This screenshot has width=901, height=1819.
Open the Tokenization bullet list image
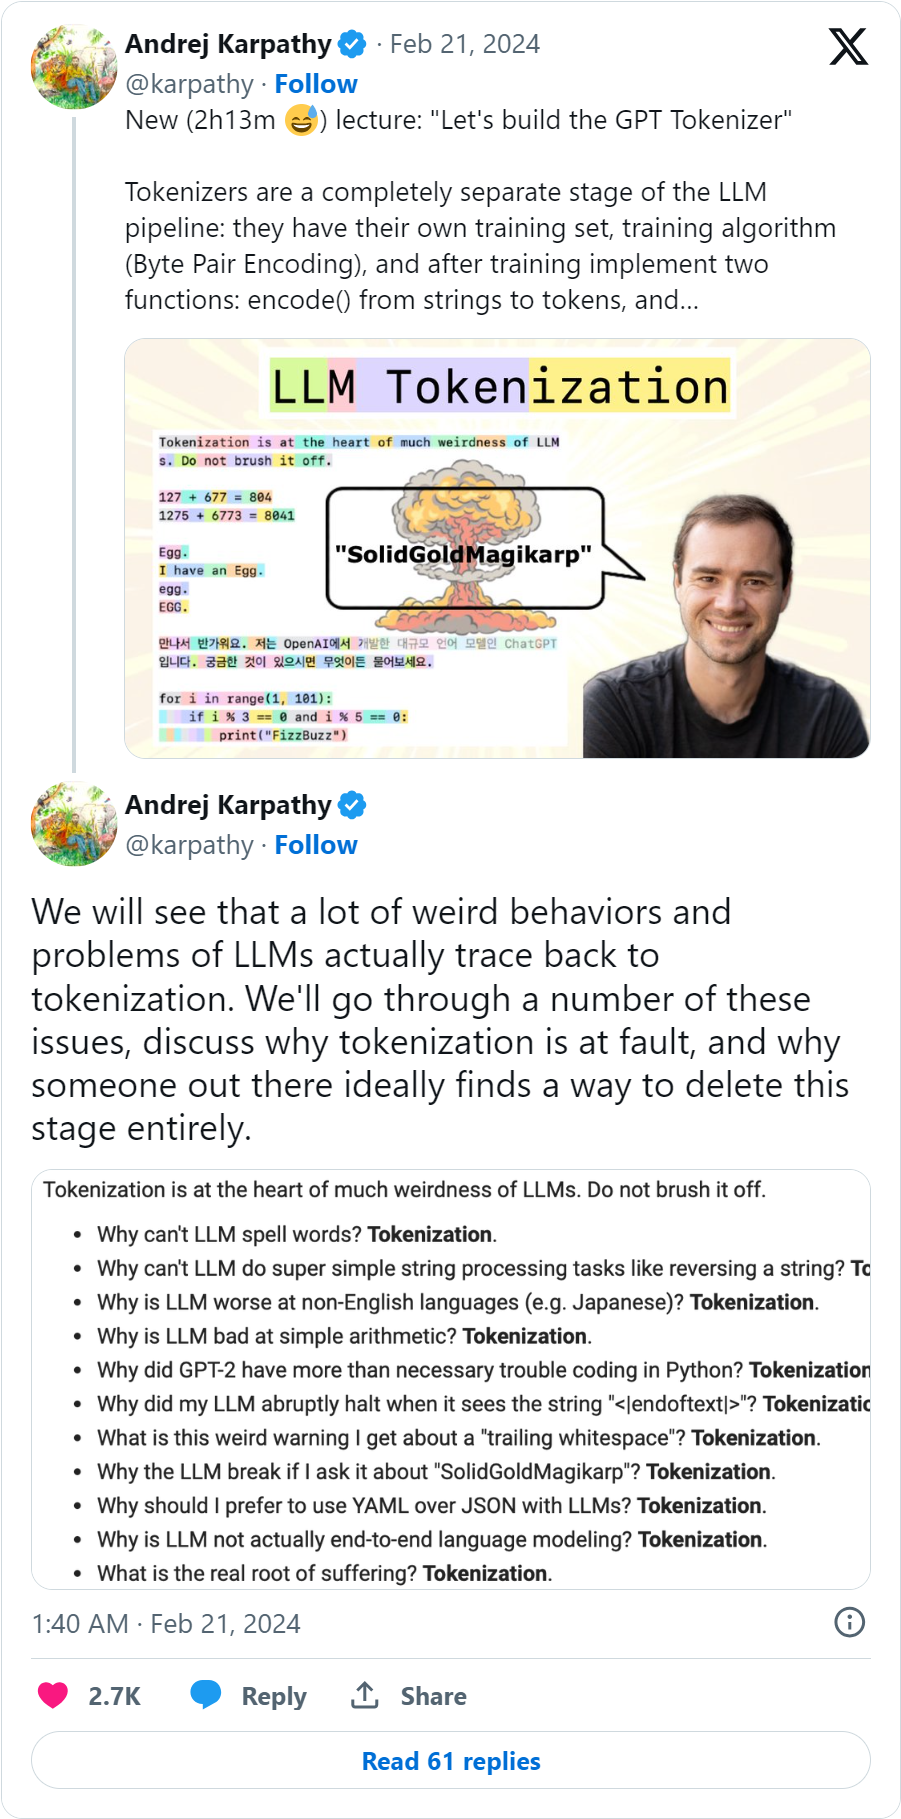tap(451, 1379)
